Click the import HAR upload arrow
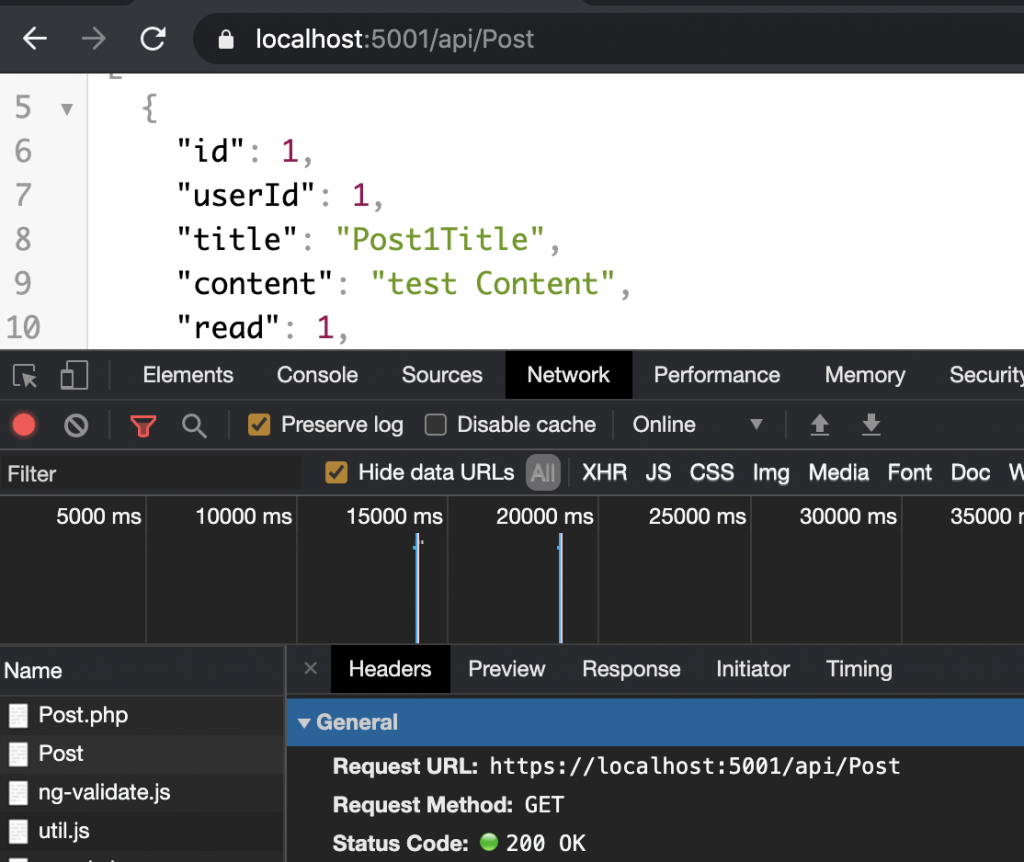 coord(820,425)
